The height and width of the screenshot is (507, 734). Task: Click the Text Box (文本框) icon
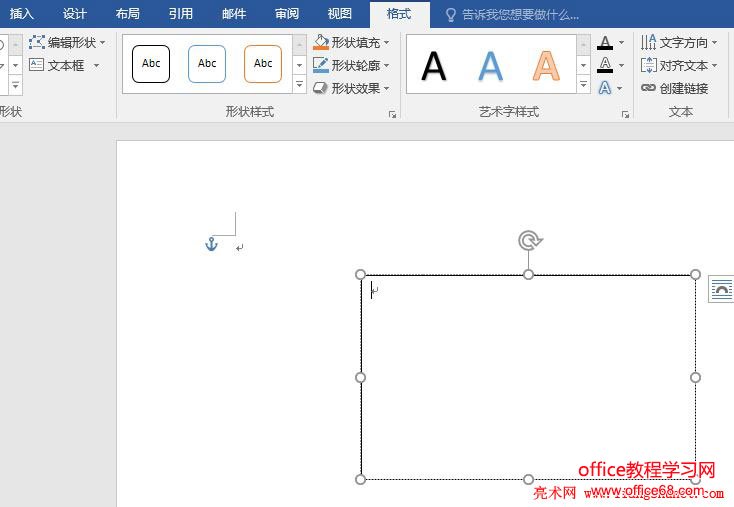[37, 65]
